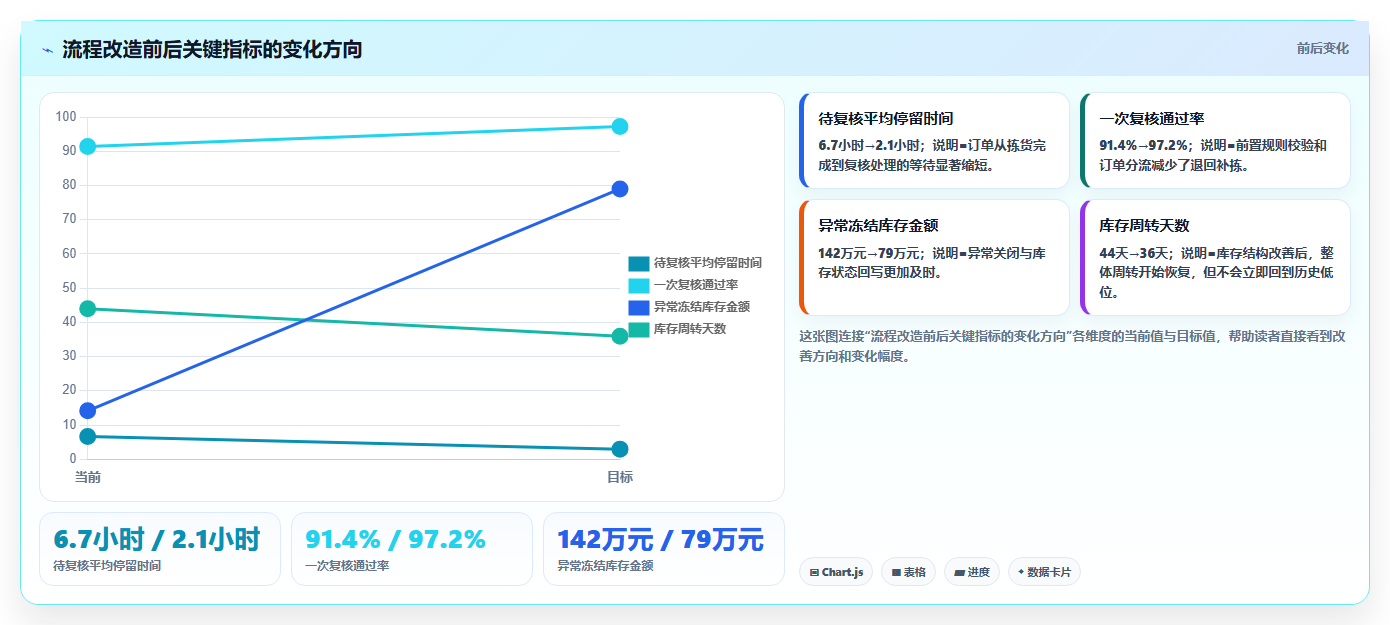Click the 目标 x-axis label
The image size is (1390, 625).
(x=620, y=477)
